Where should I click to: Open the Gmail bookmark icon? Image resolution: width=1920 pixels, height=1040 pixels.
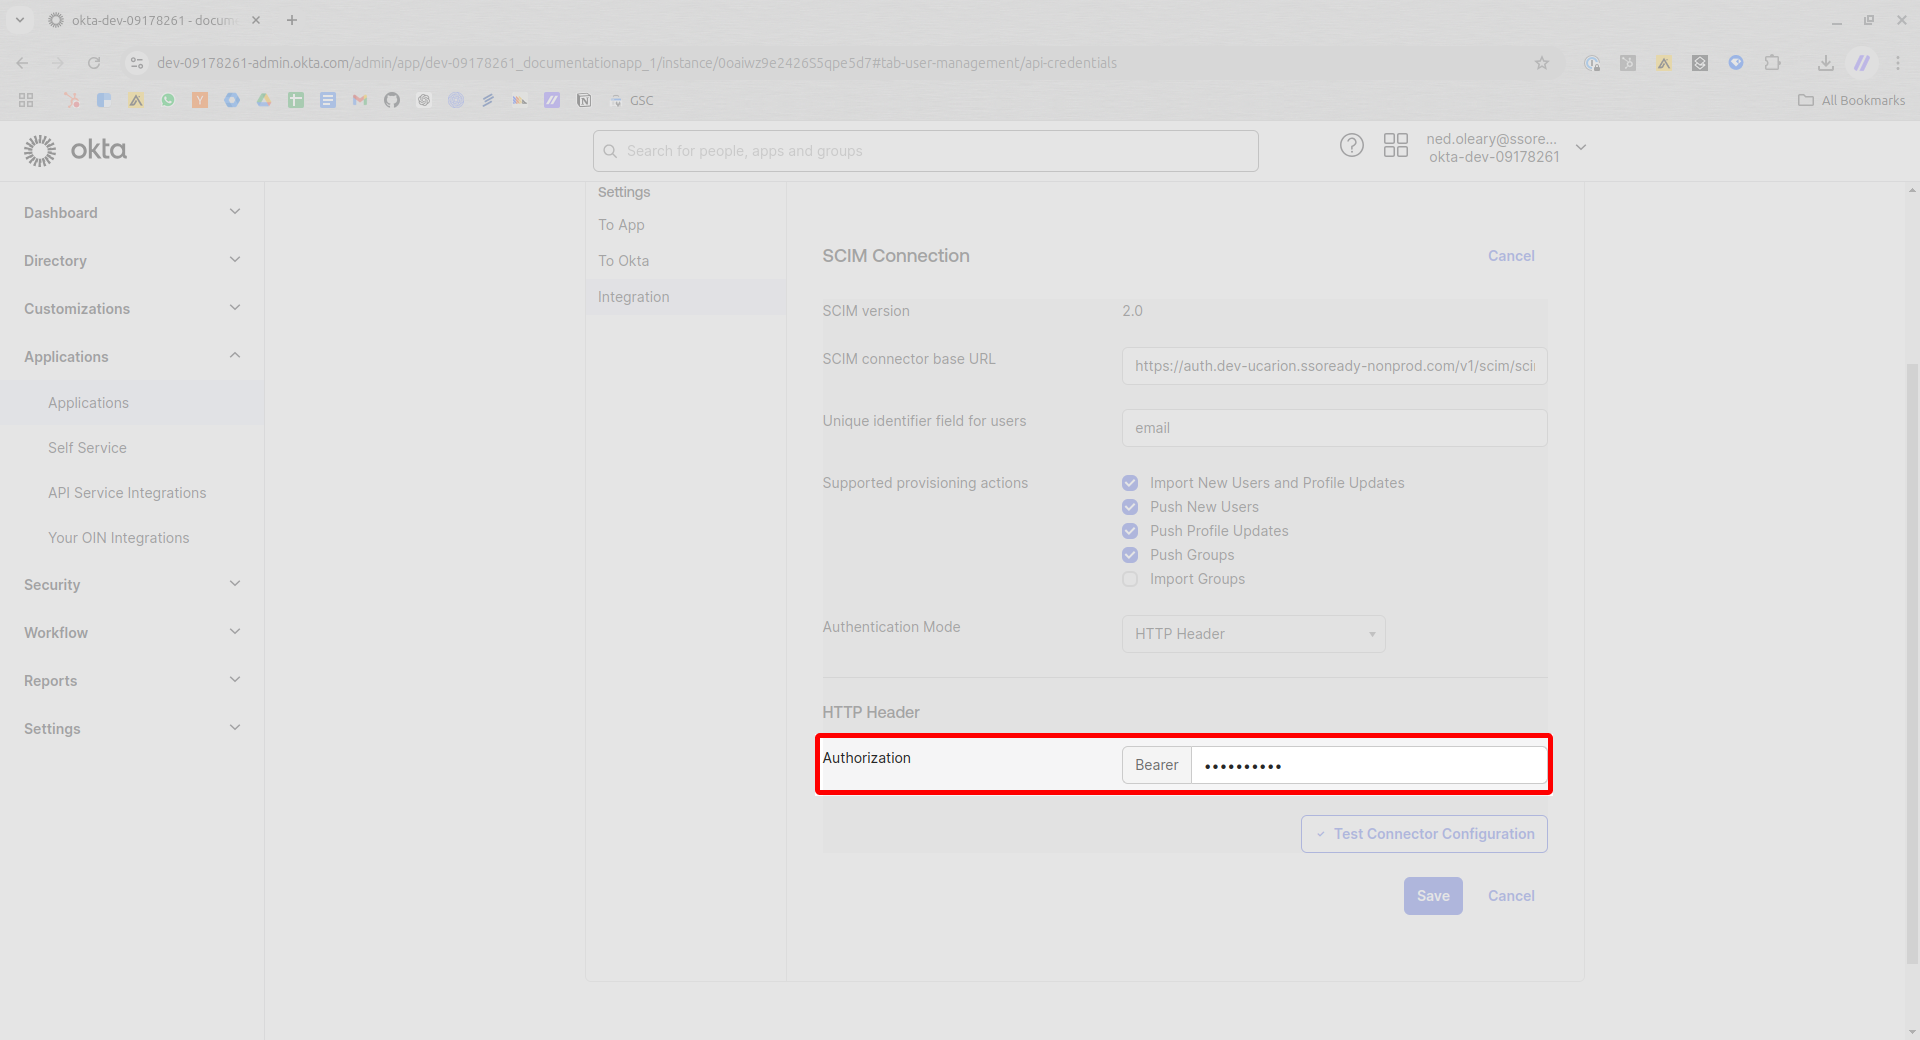click(x=360, y=100)
